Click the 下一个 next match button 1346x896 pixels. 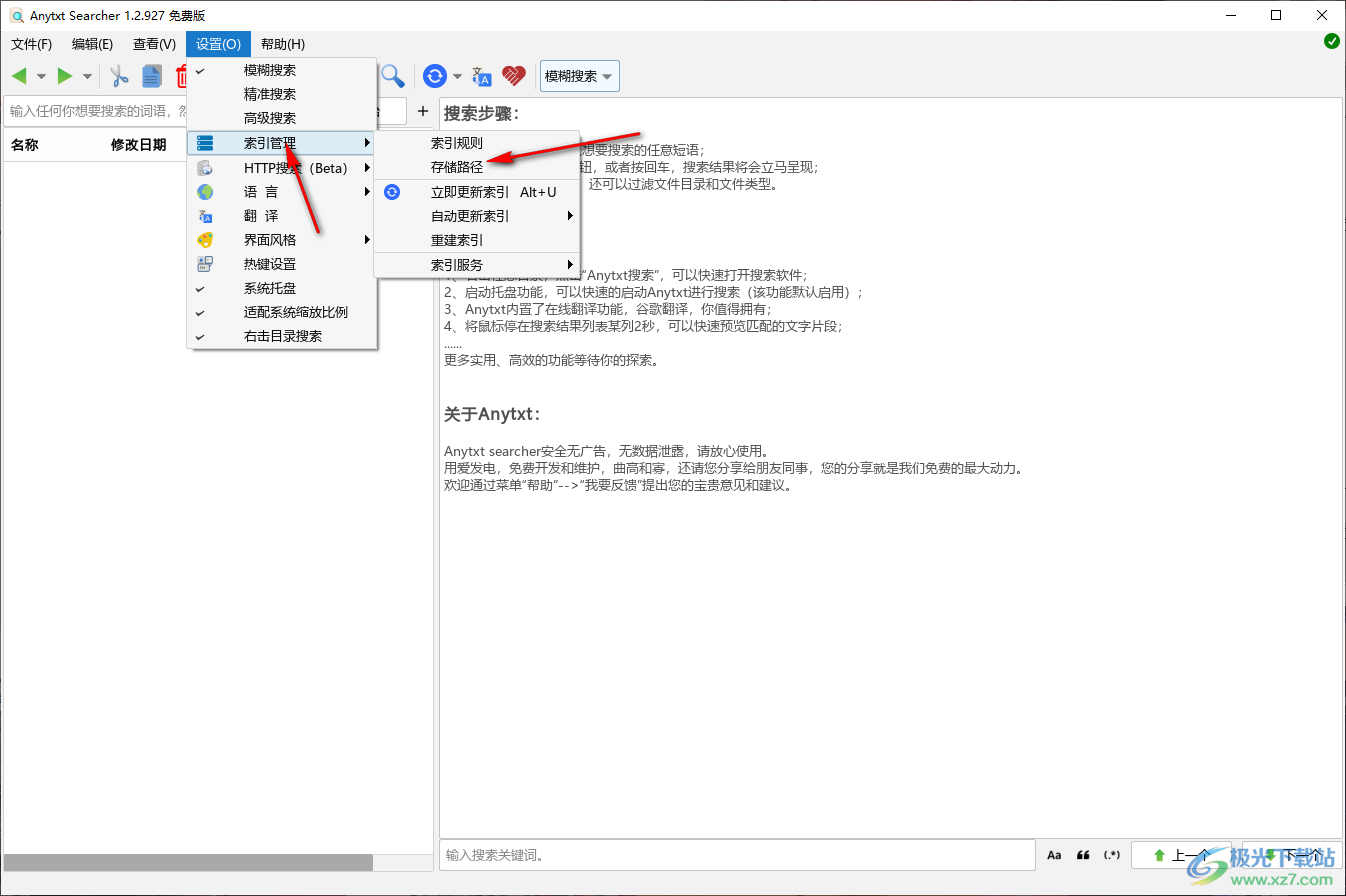tap(1292, 855)
